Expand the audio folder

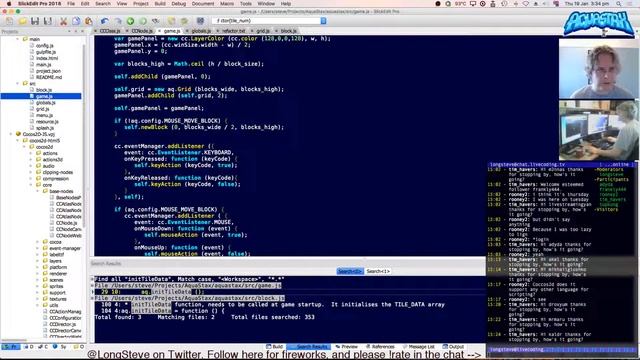tap(31, 166)
